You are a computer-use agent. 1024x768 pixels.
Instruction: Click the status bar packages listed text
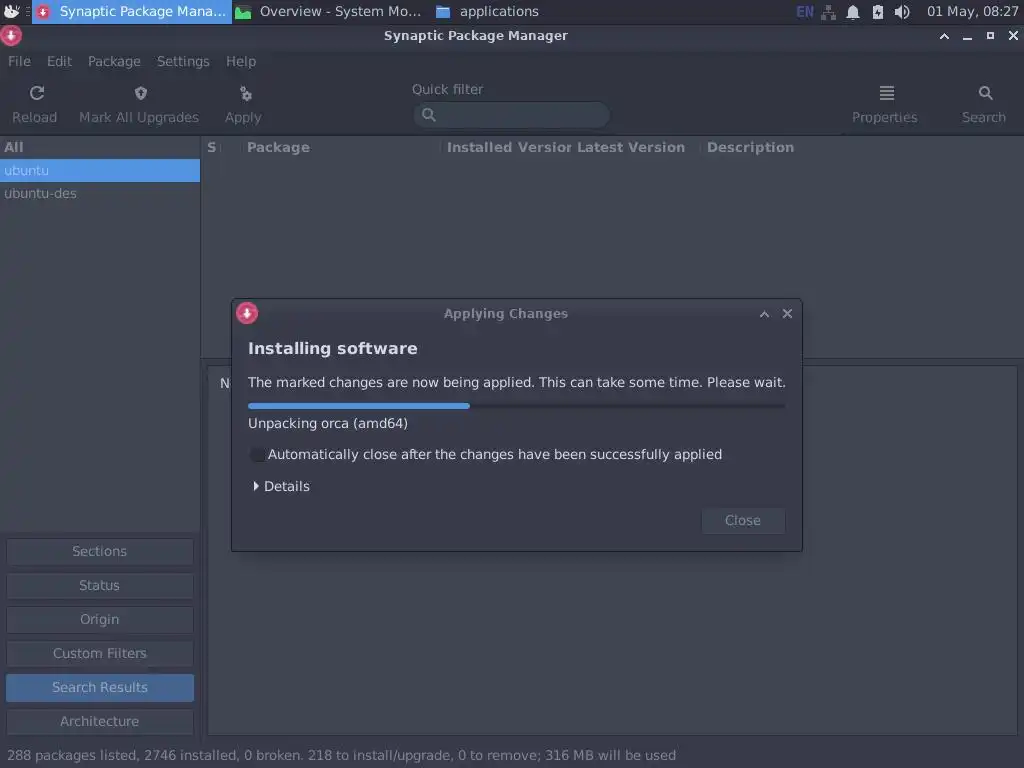342,756
